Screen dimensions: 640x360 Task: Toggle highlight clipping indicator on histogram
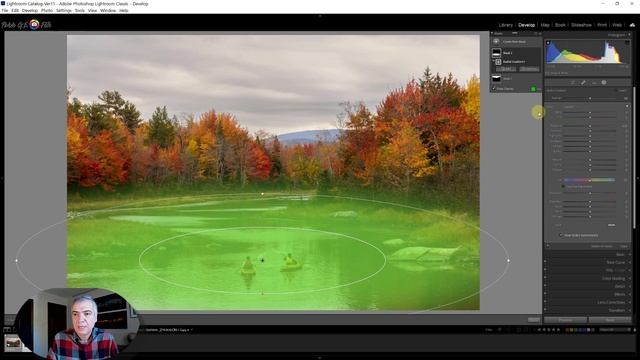tap(627, 43)
